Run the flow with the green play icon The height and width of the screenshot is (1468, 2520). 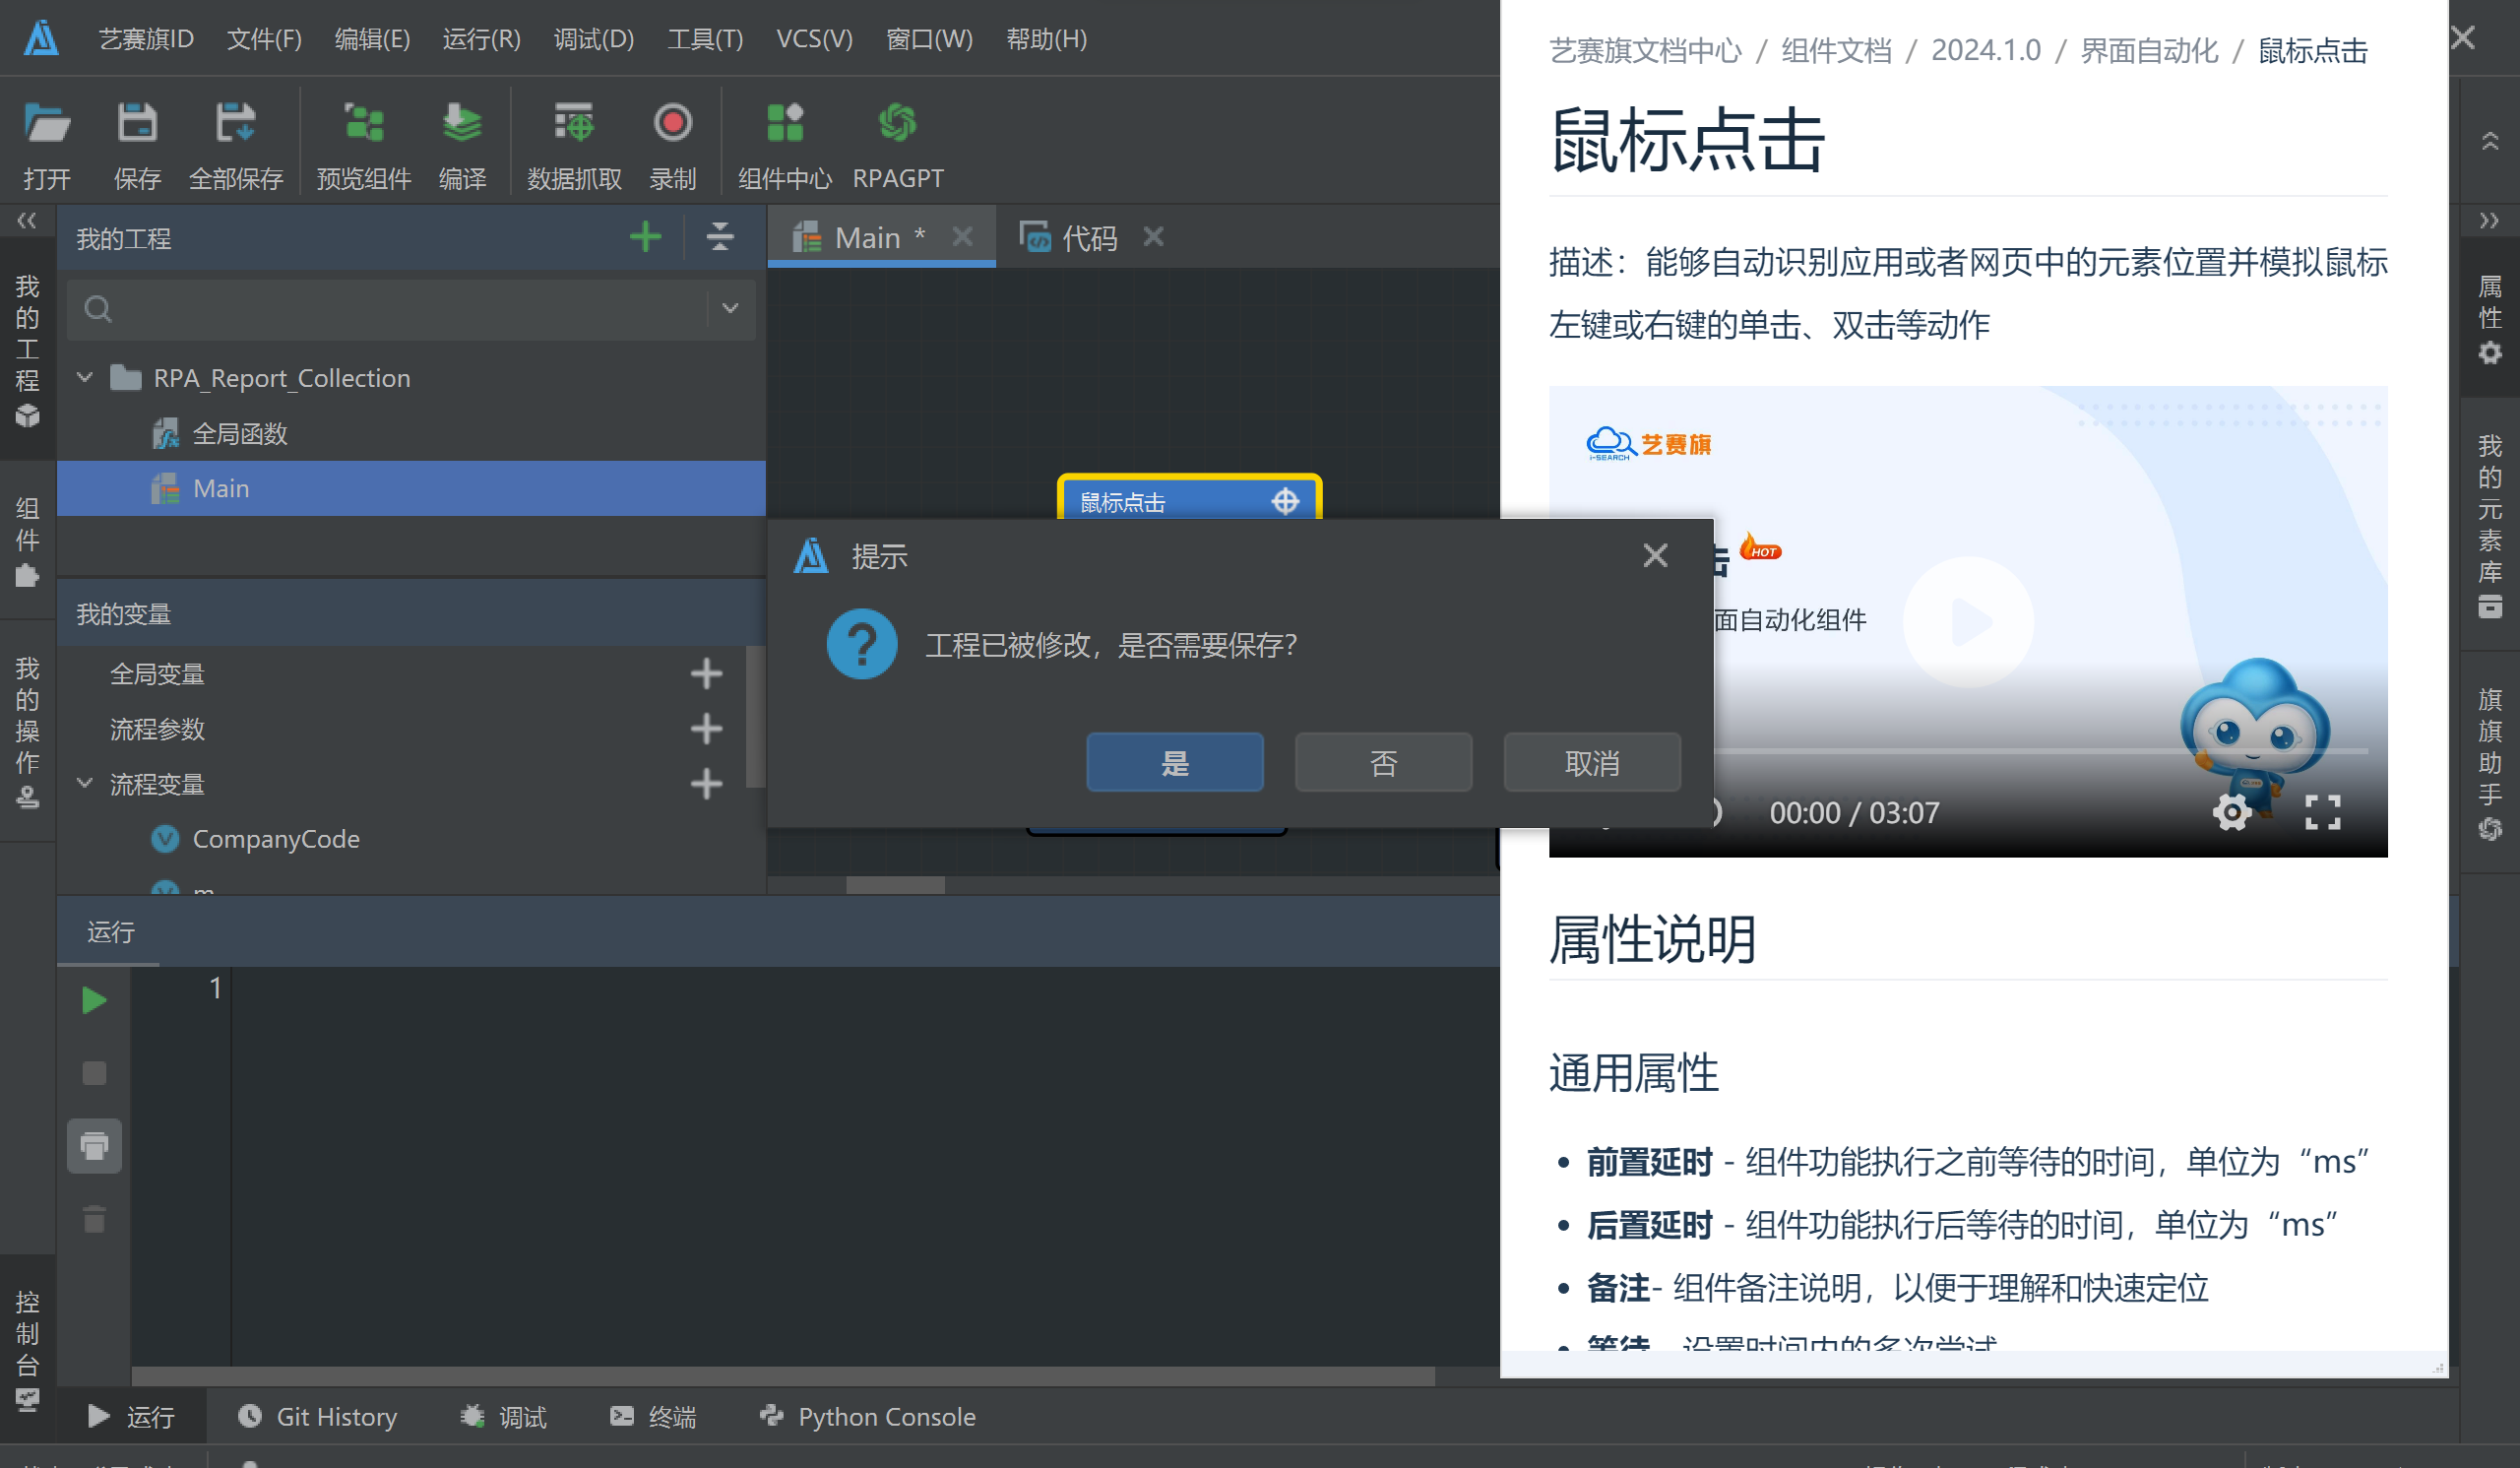[94, 1000]
